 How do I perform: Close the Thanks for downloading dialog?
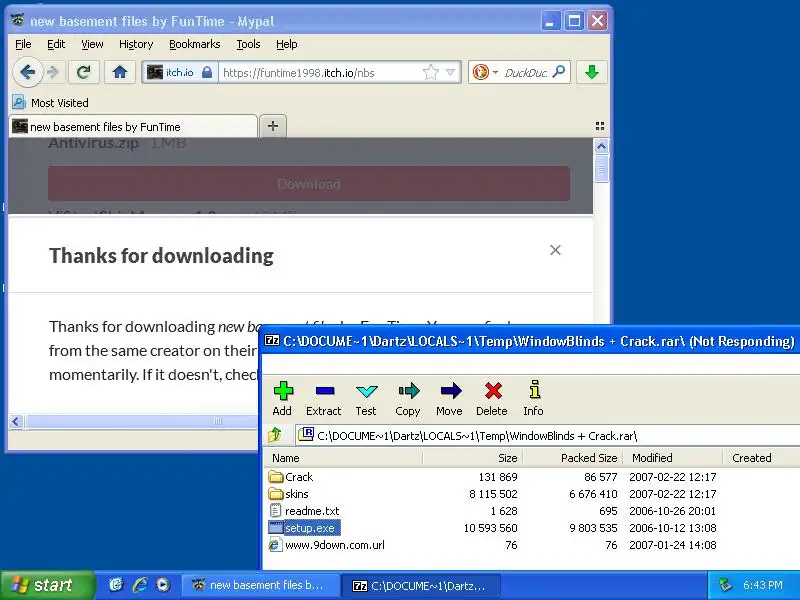pos(555,250)
